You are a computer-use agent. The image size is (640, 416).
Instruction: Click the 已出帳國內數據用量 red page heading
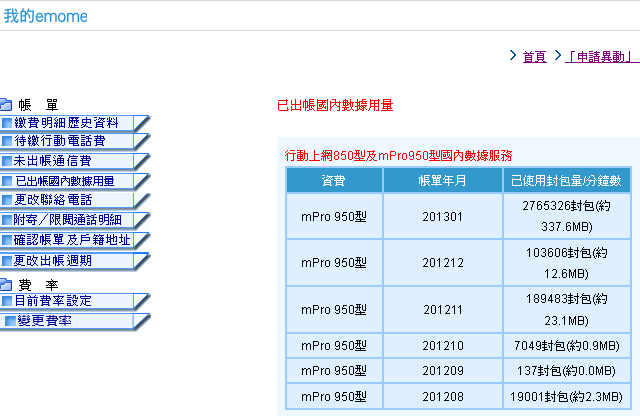(335, 105)
